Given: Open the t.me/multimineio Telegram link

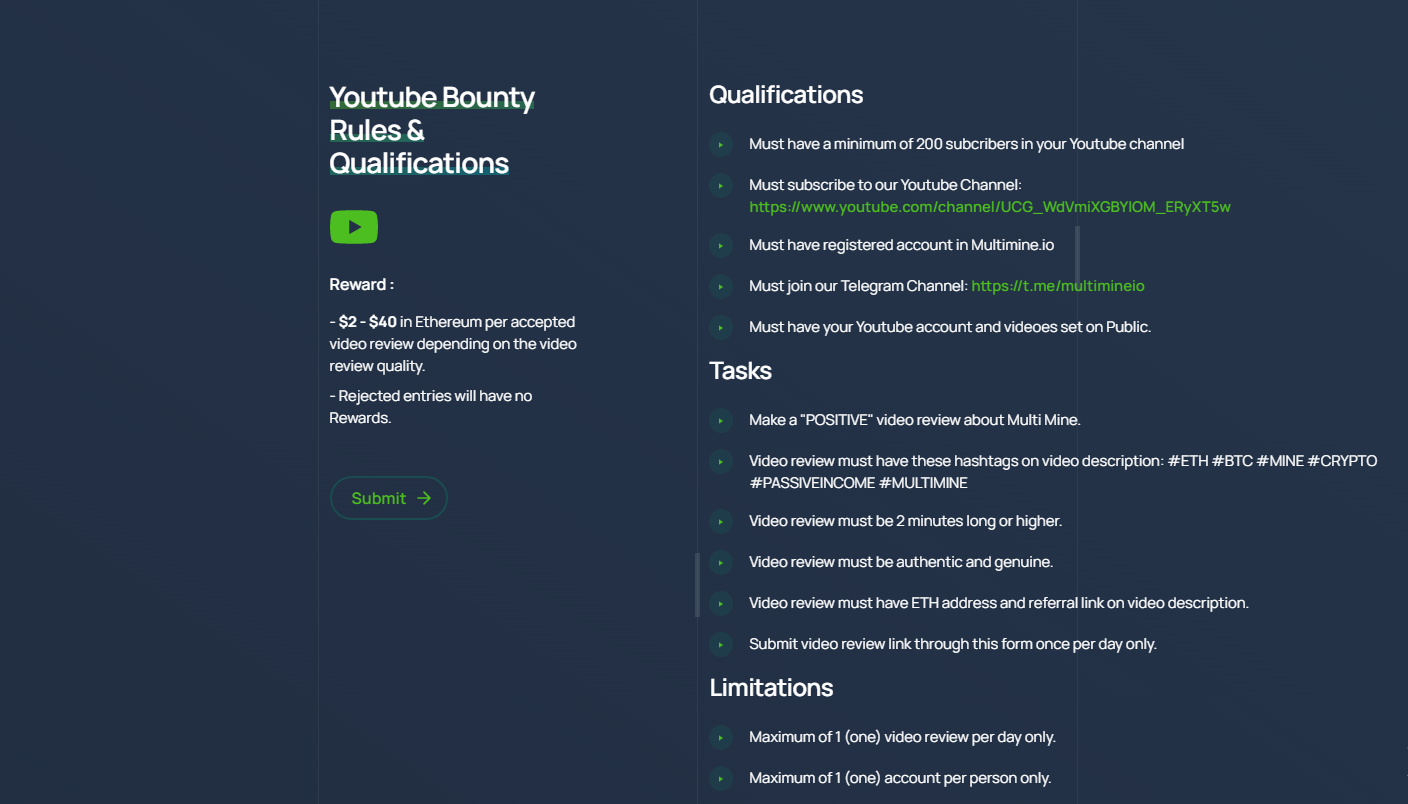Looking at the screenshot, I should point(1058,286).
